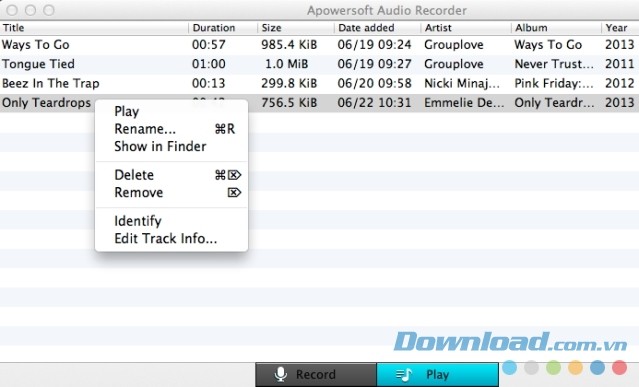
Task: Click Grouplove artist in Ways To Go row
Action: point(454,44)
